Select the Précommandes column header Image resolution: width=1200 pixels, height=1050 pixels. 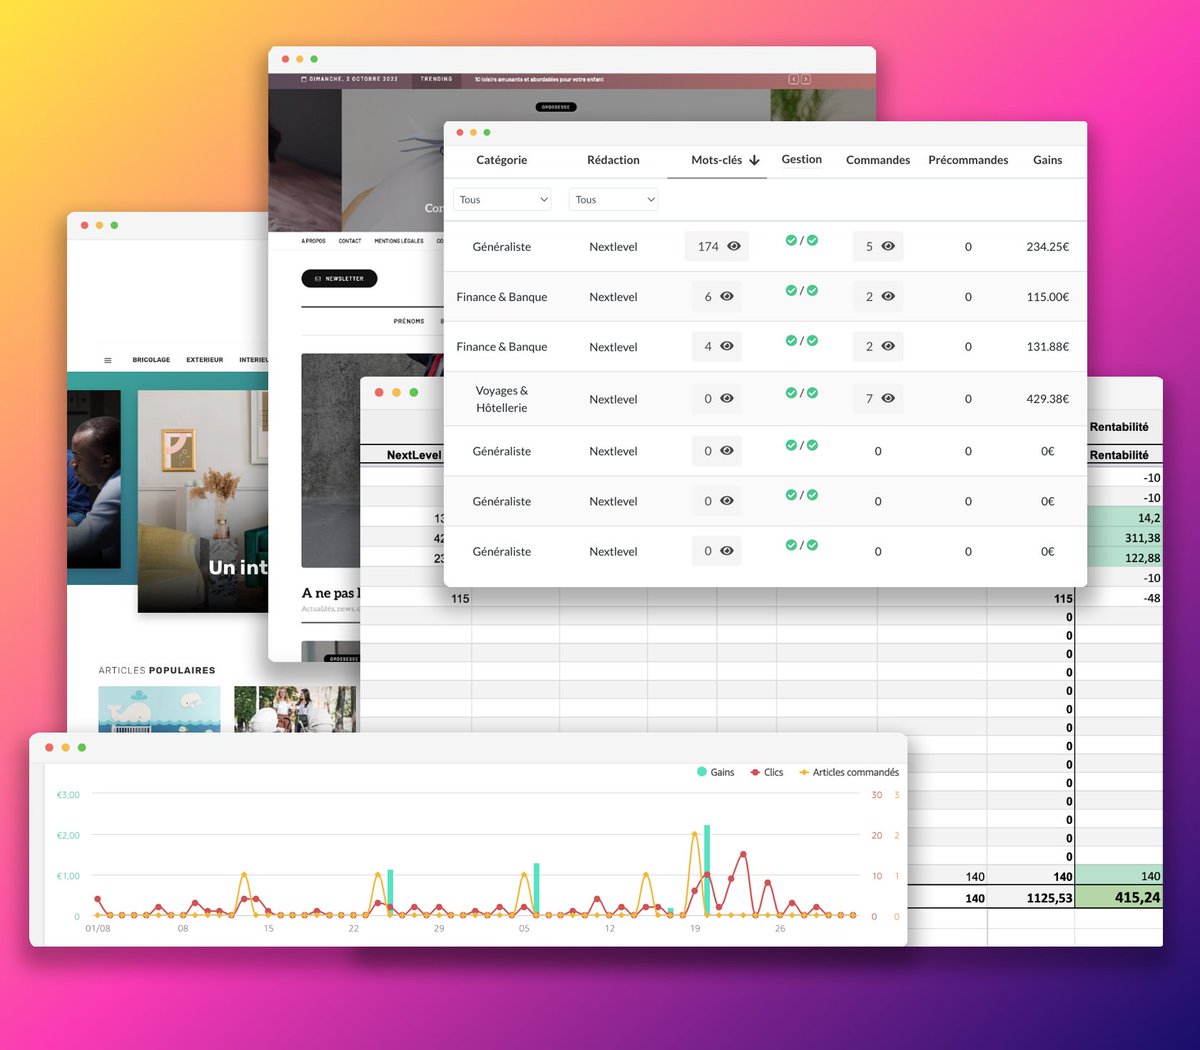[x=968, y=160]
